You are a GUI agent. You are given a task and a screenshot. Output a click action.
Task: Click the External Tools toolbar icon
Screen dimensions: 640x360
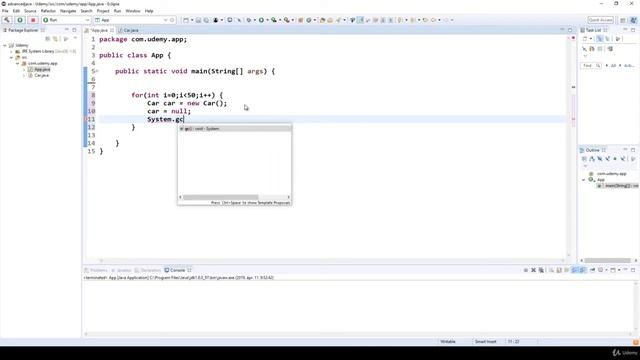click(x=287, y=20)
